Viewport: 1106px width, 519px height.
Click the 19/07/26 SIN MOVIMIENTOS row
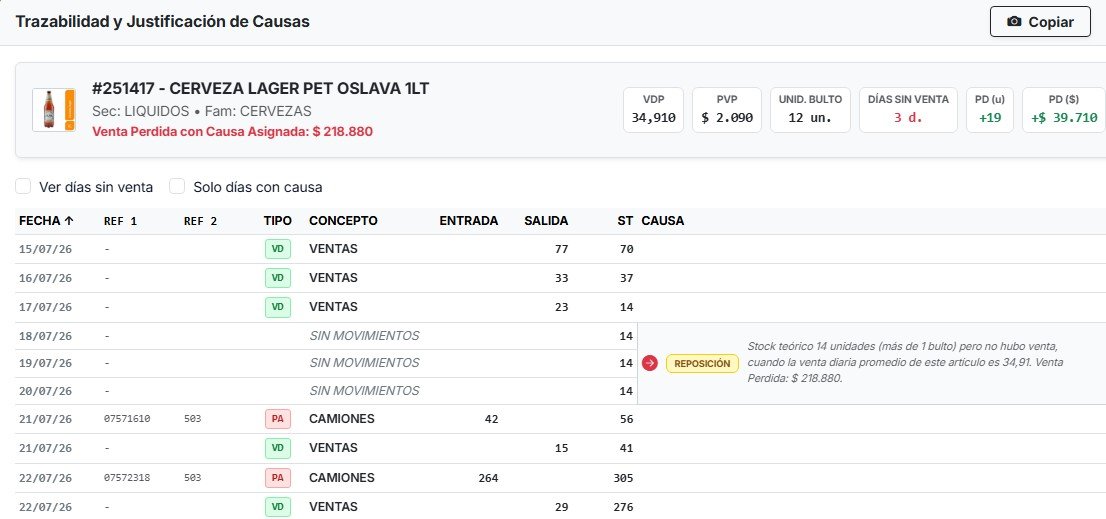click(x=326, y=363)
